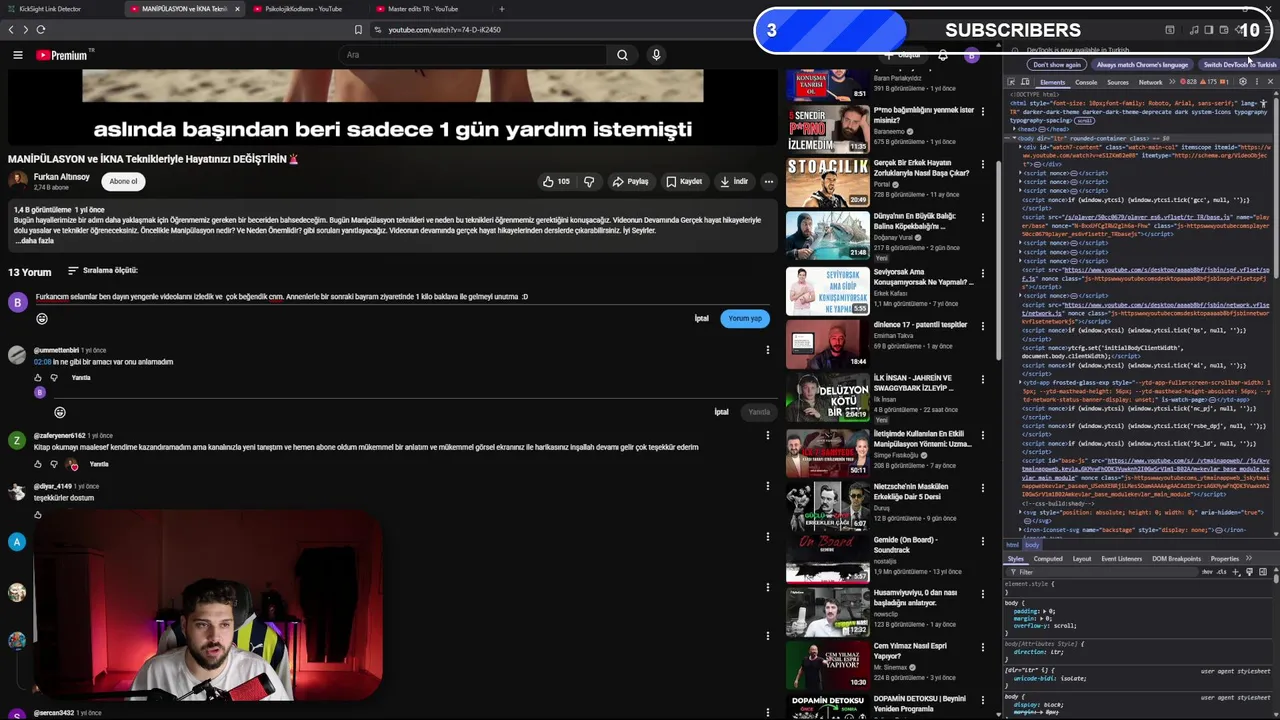Select html in DevTools breadcrumb
Screen dimensions: 1280x720
coord(1012,545)
